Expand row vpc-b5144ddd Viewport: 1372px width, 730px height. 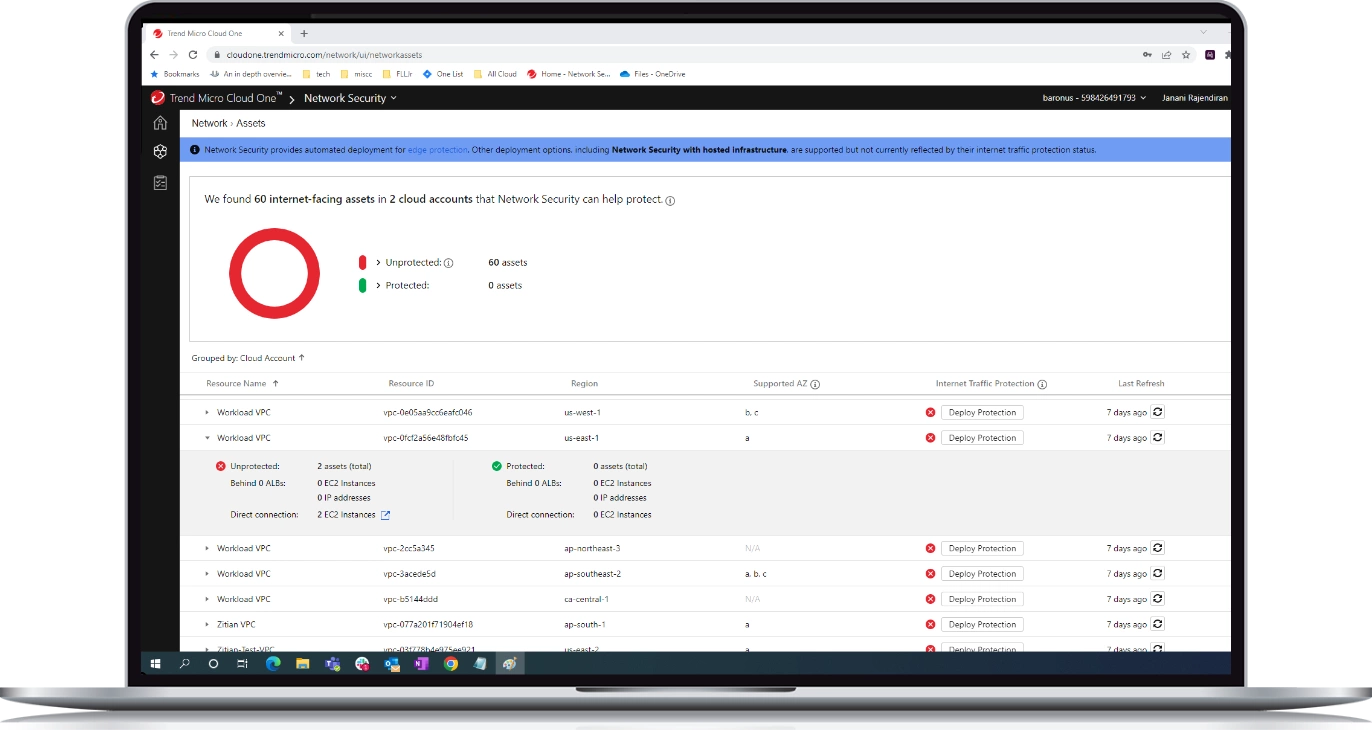[207, 599]
